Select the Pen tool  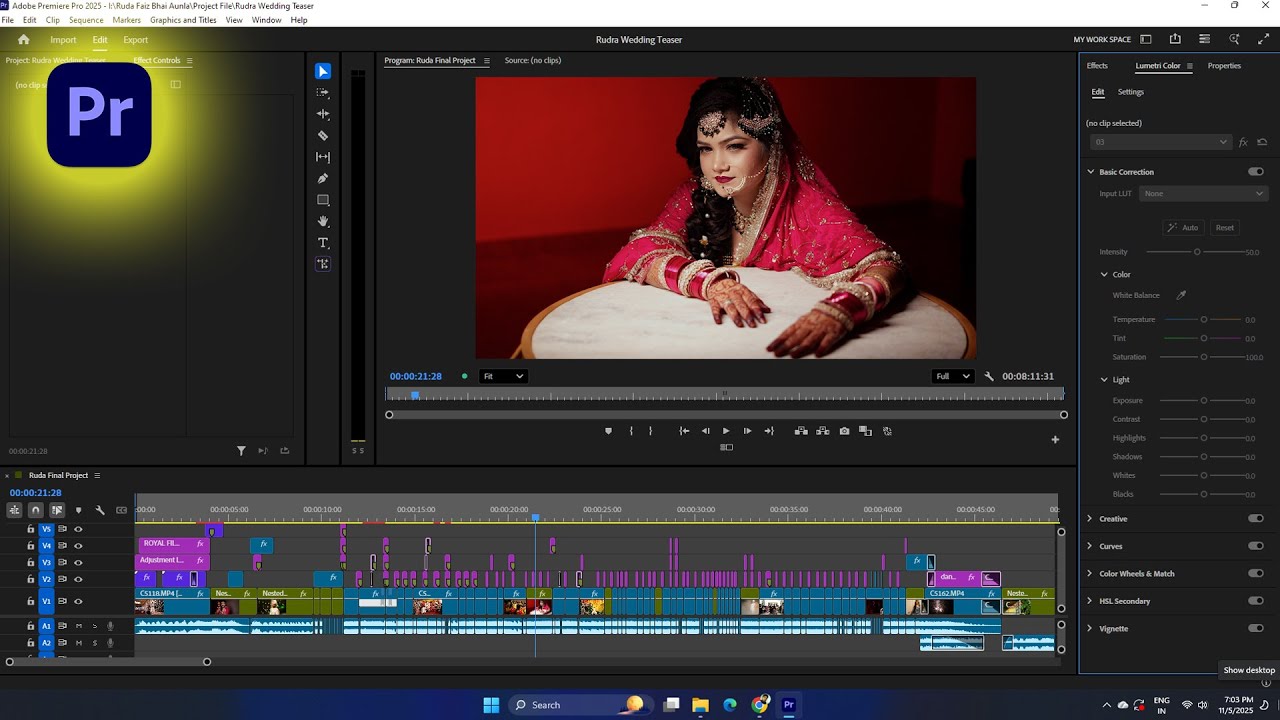click(323, 178)
